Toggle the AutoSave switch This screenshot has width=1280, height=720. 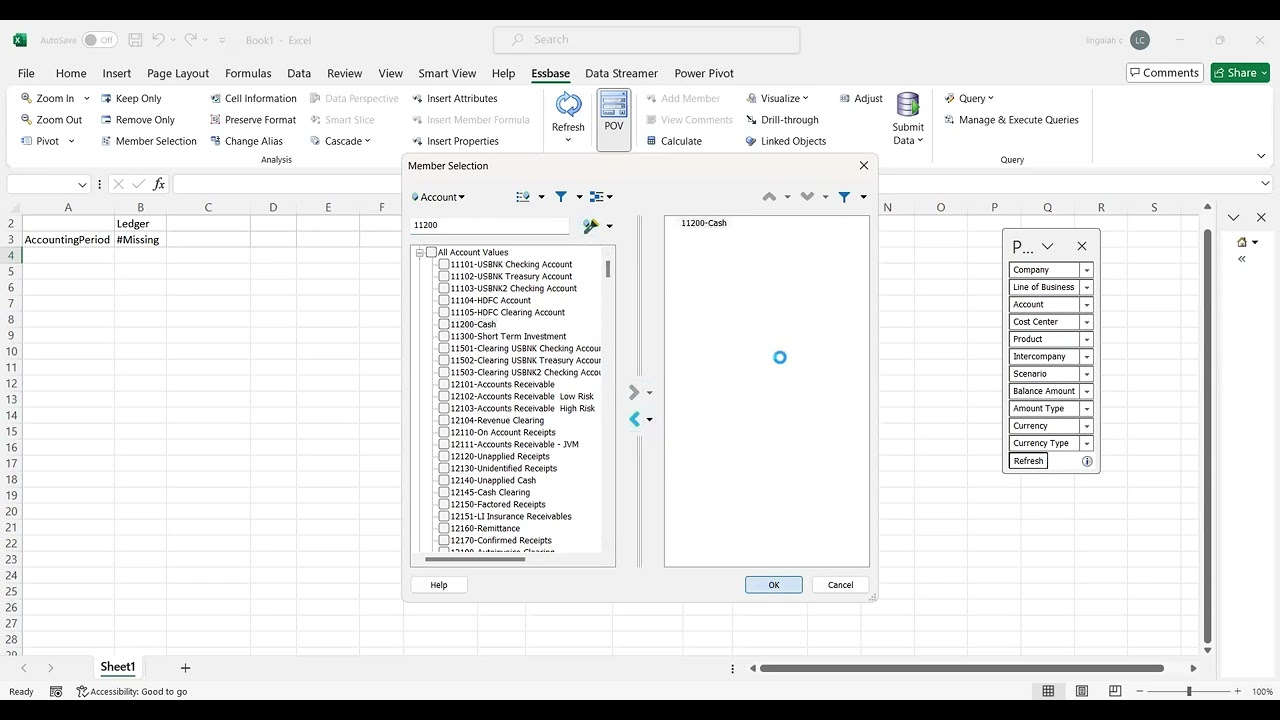click(99, 40)
